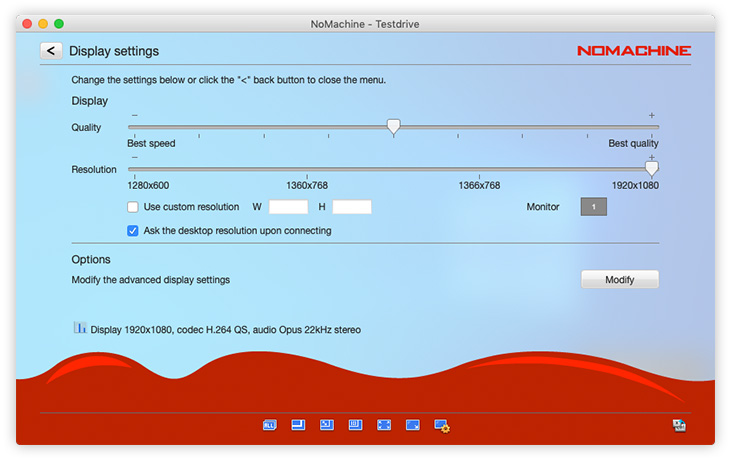Click the icon at the bottom-right corner
This screenshot has width=730, height=458.
pyautogui.click(x=680, y=425)
